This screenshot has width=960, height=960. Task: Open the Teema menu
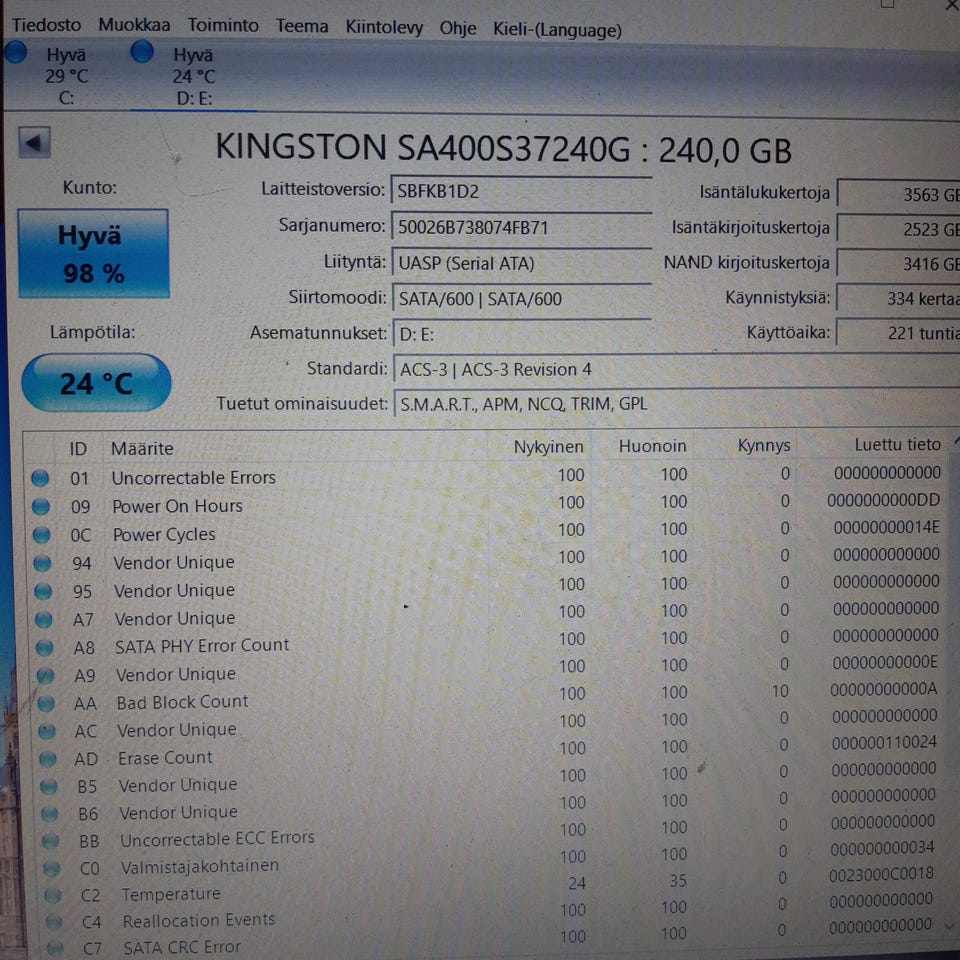pyautogui.click(x=302, y=26)
